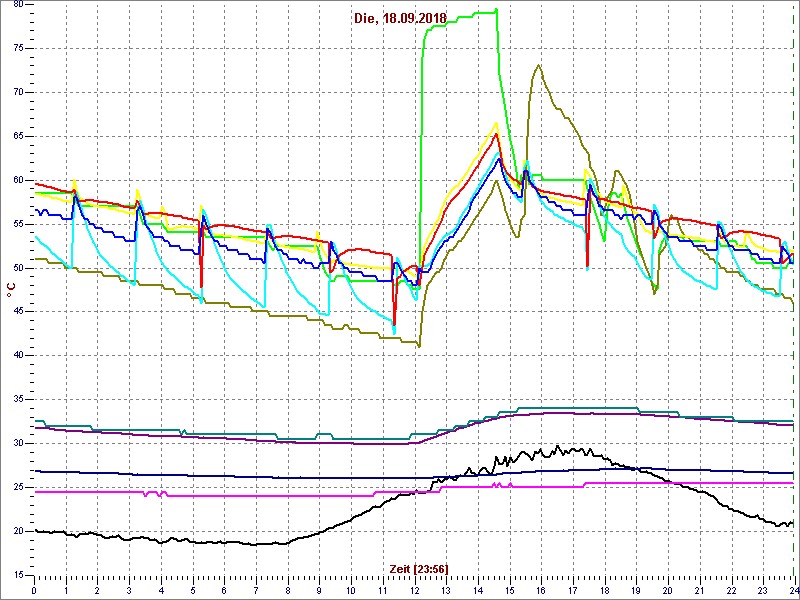Click hour 8 on the time axis

coord(287,591)
